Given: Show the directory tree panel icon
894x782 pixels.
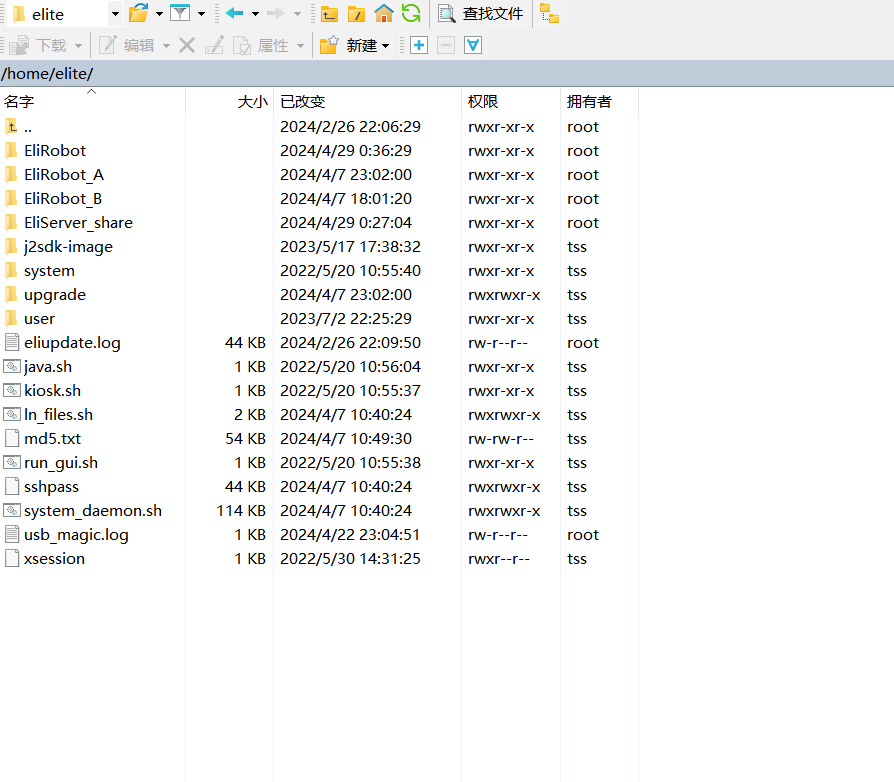Looking at the screenshot, I should point(549,13).
